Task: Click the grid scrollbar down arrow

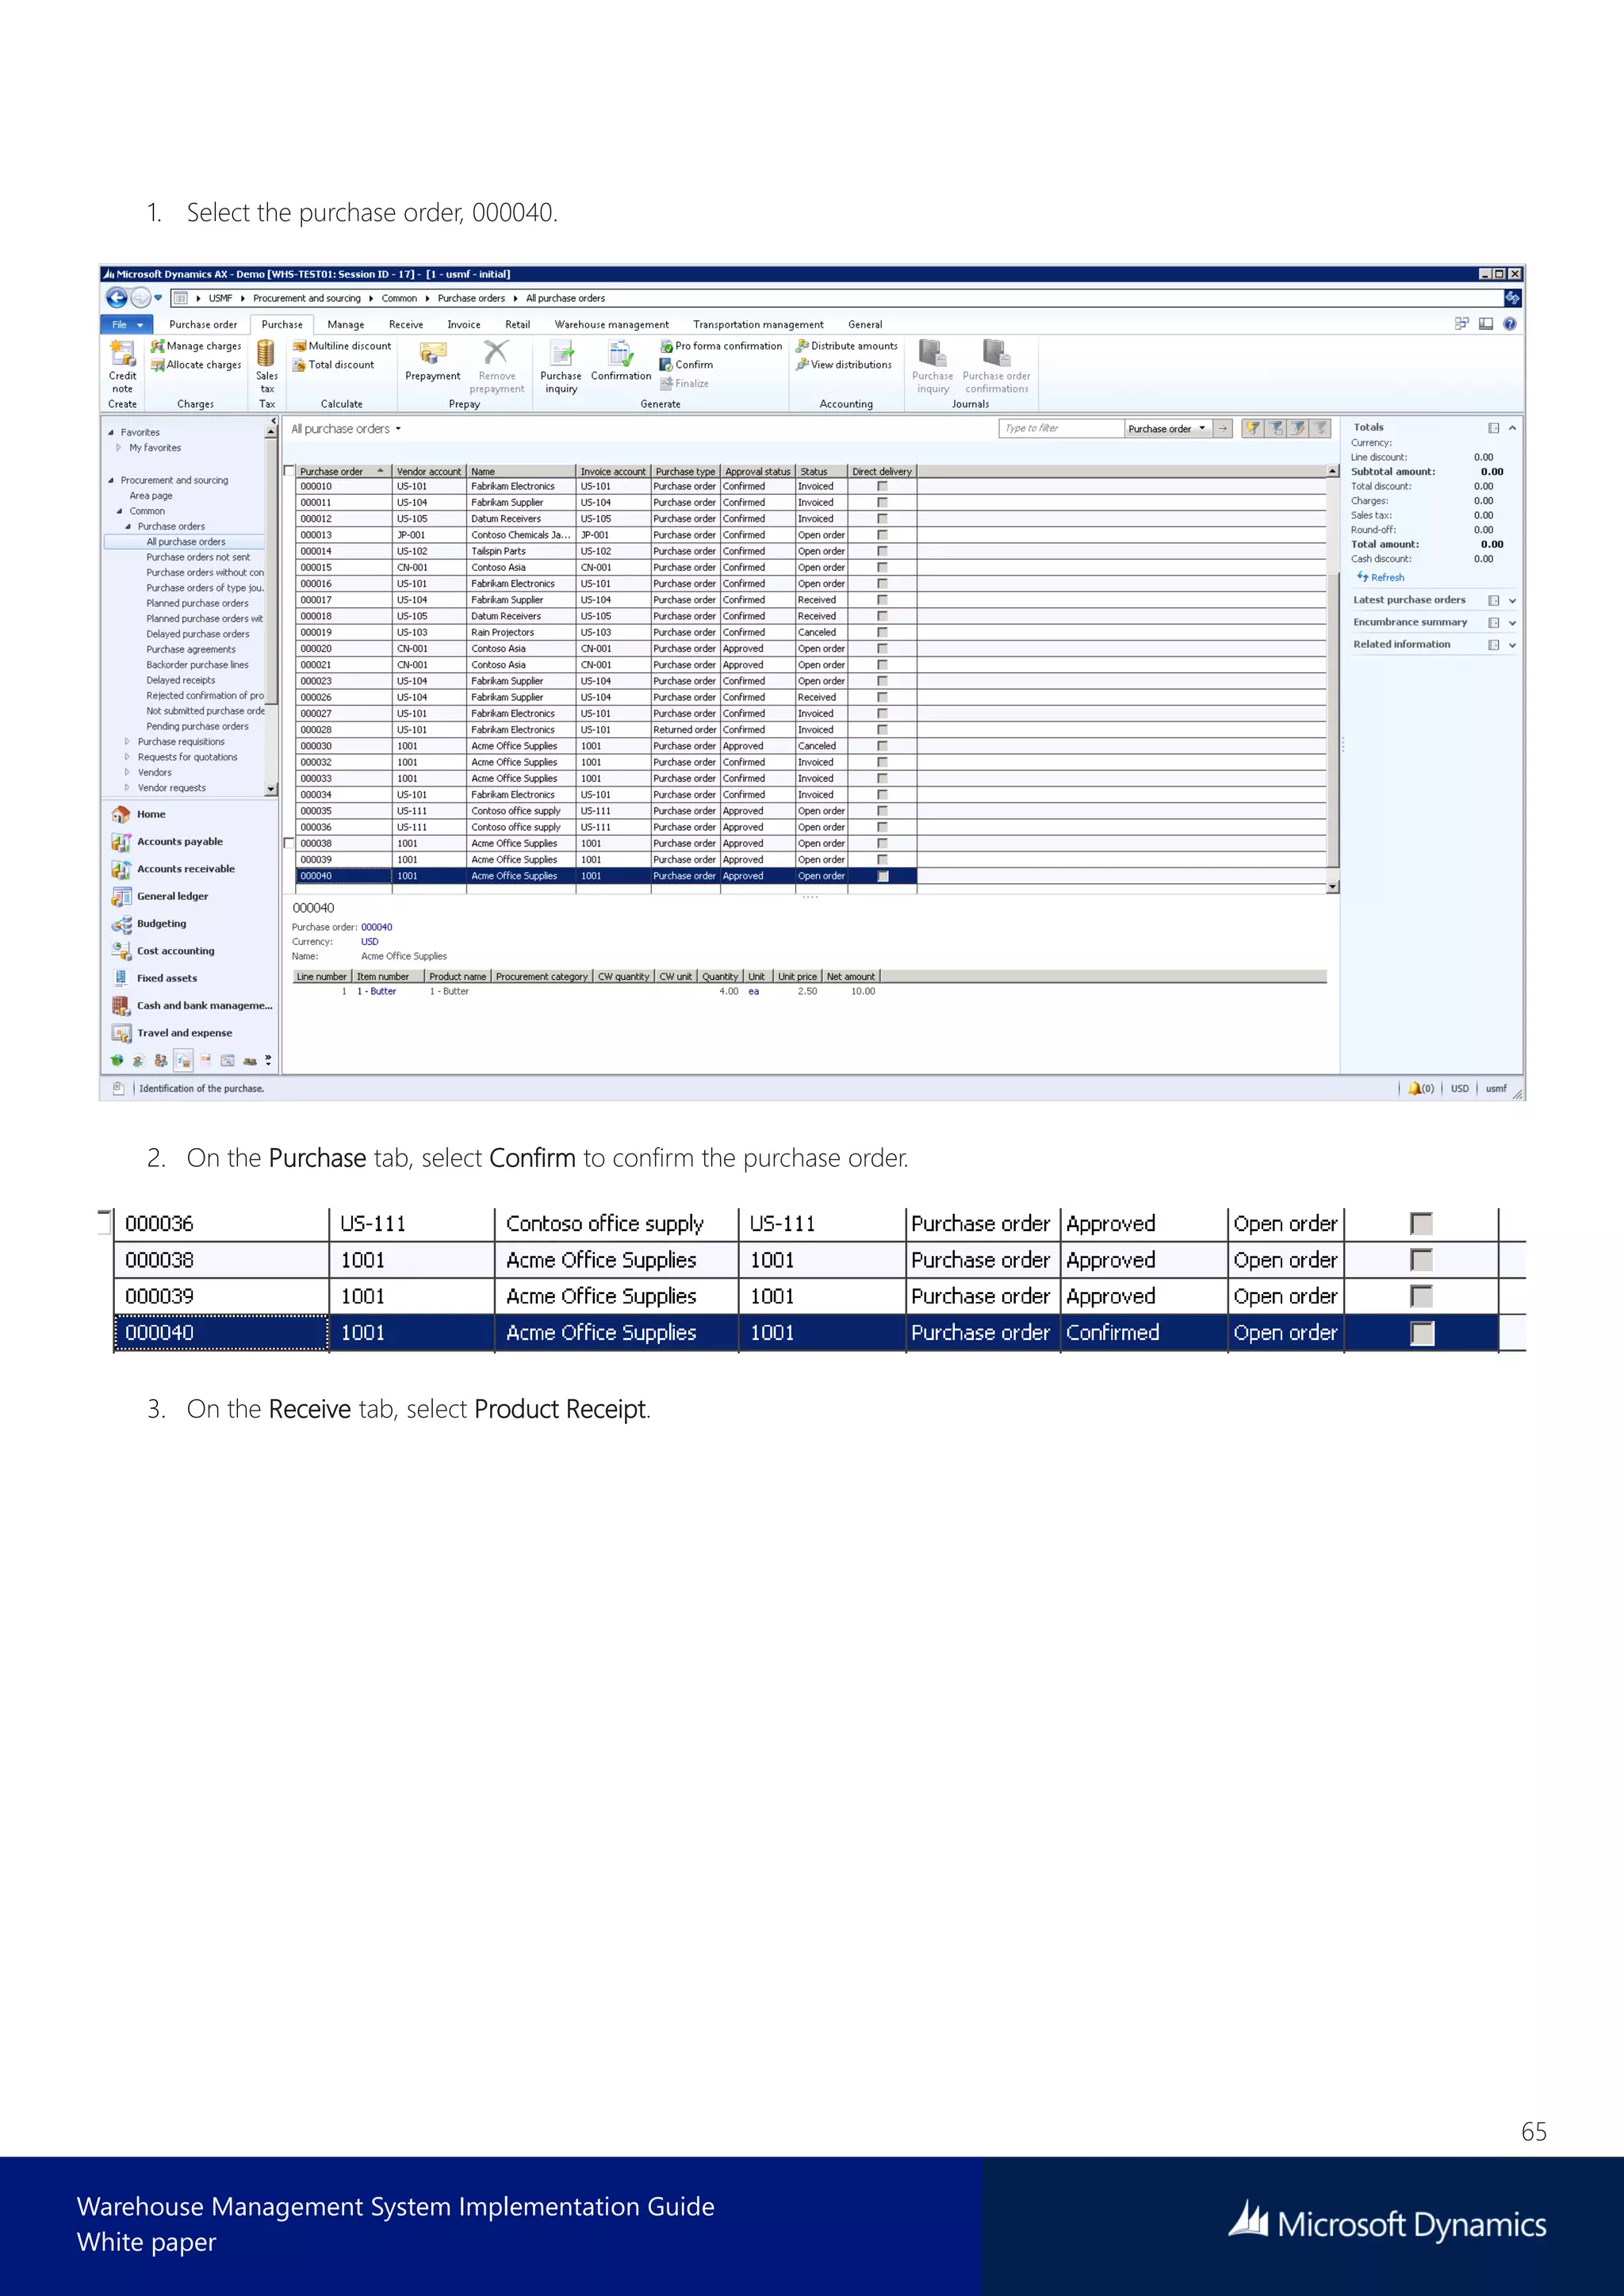Action: pyautogui.click(x=1332, y=887)
